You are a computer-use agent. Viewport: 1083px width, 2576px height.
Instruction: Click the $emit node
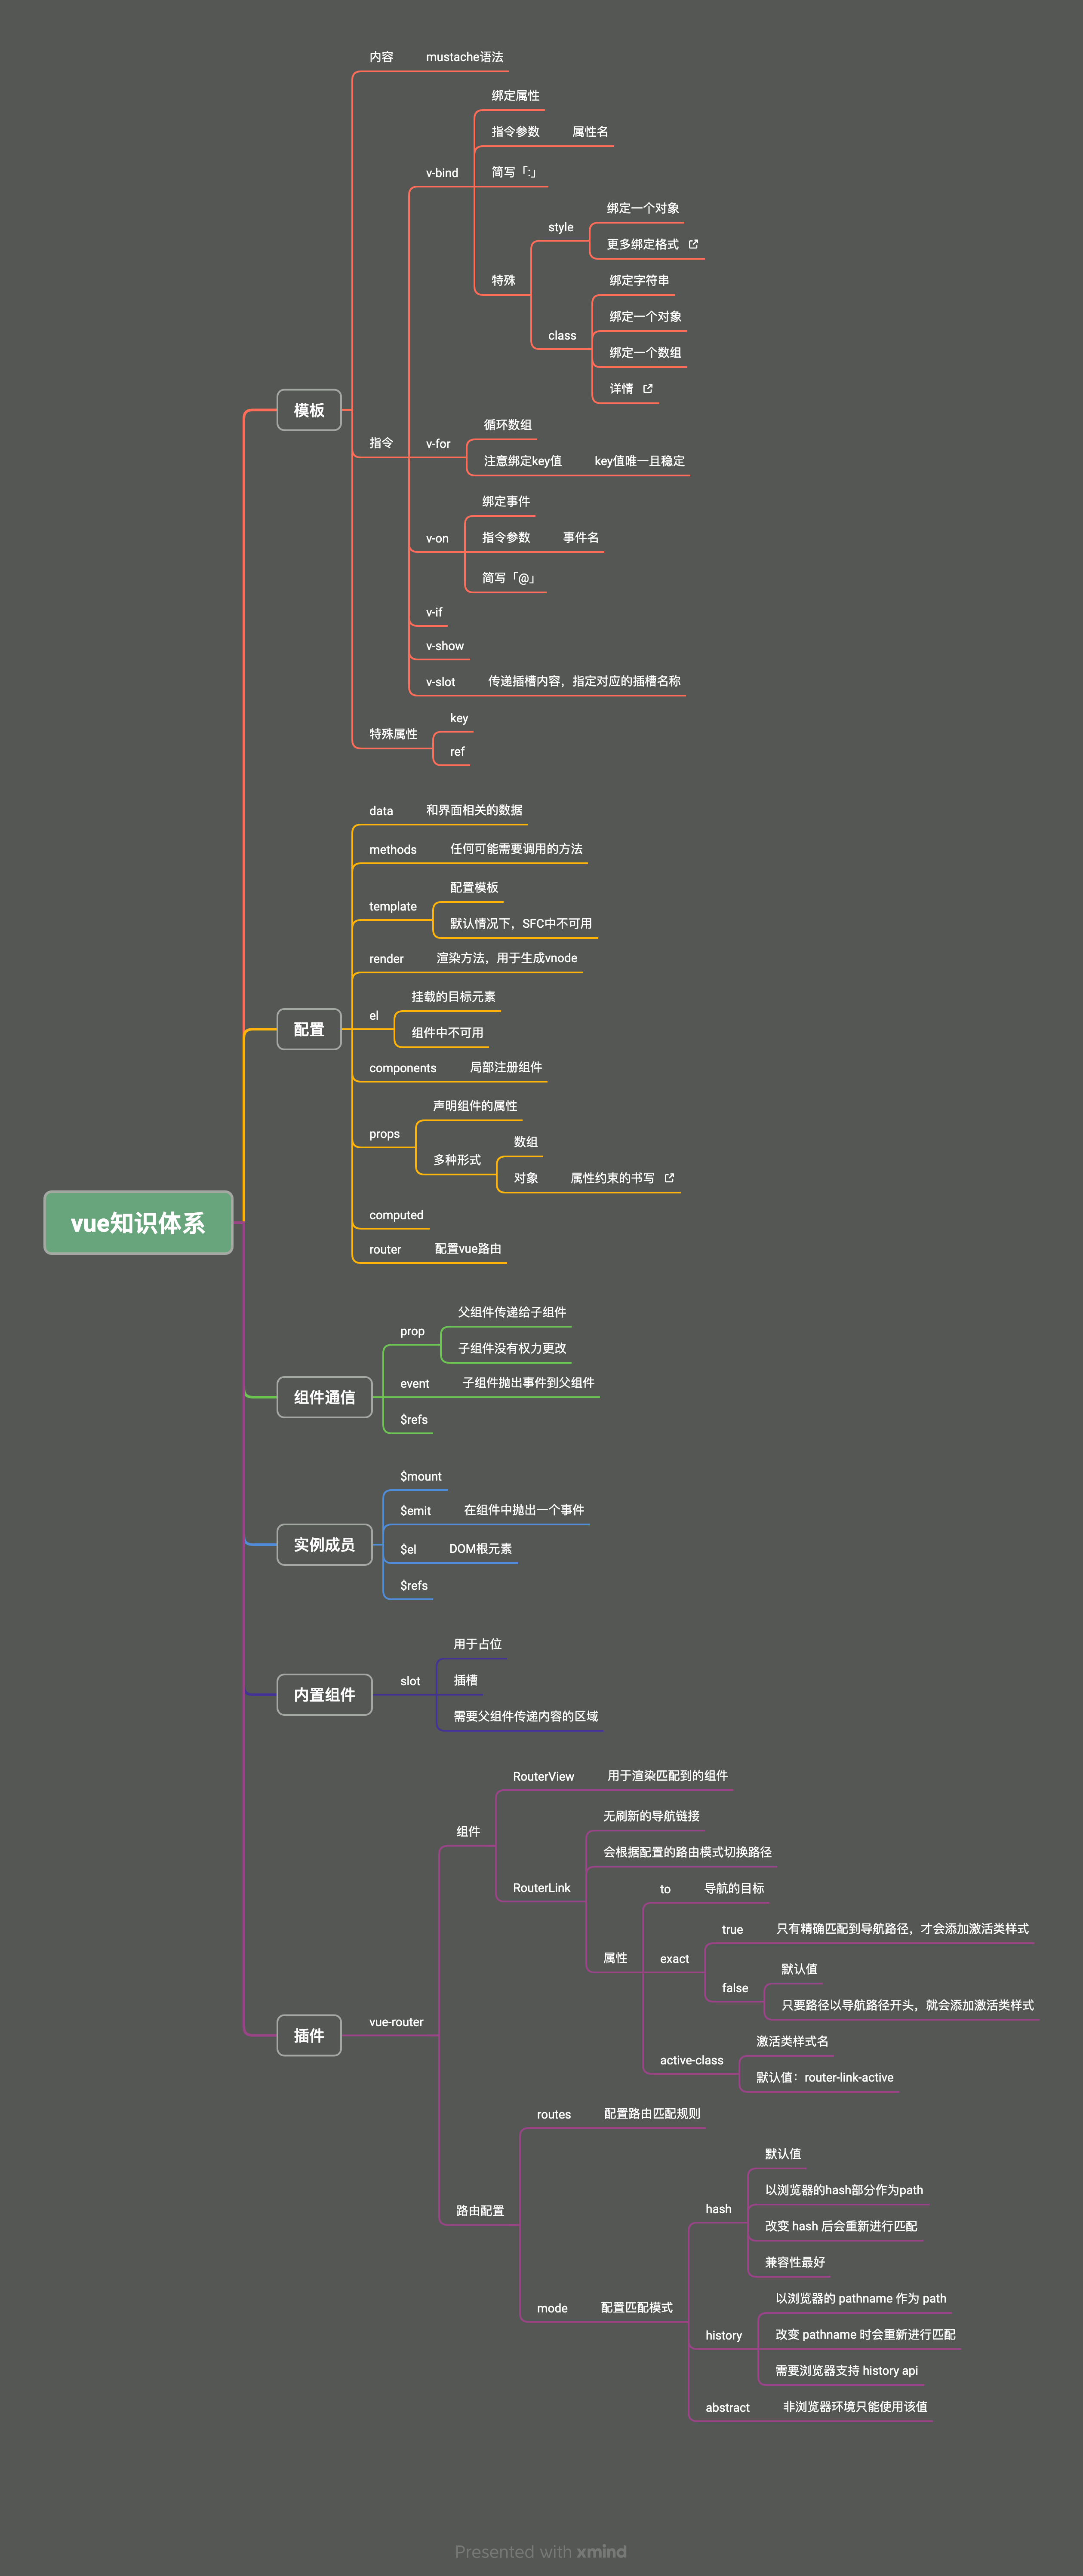pyautogui.click(x=416, y=1511)
